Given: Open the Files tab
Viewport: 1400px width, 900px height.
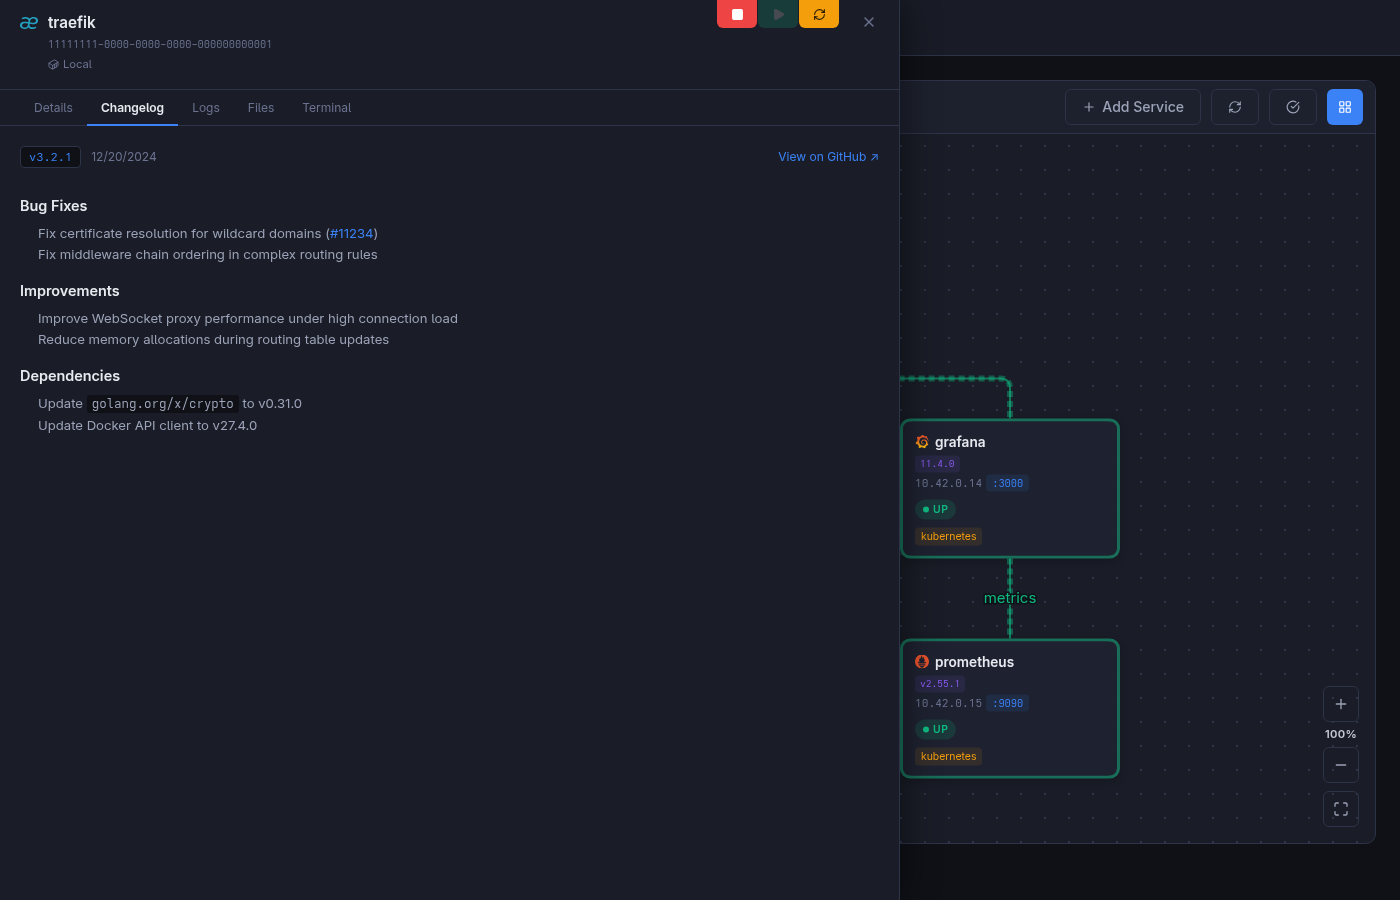Looking at the screenshot, I should pos(261,108).
